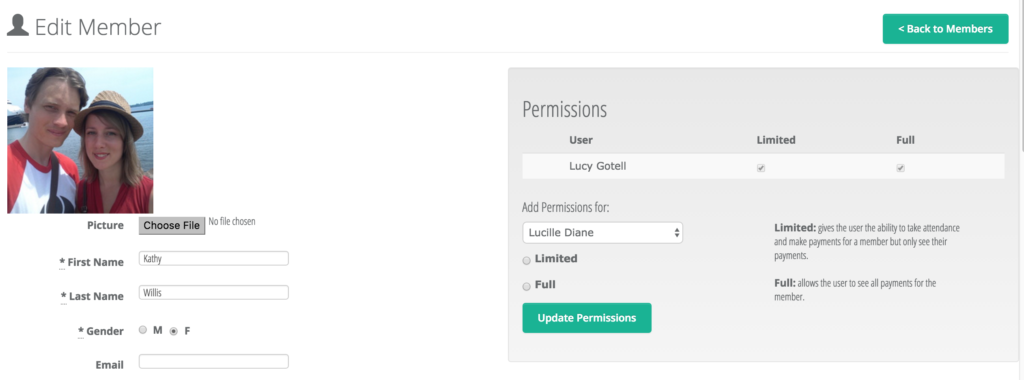Click the First Name input field

click(214, 259)
